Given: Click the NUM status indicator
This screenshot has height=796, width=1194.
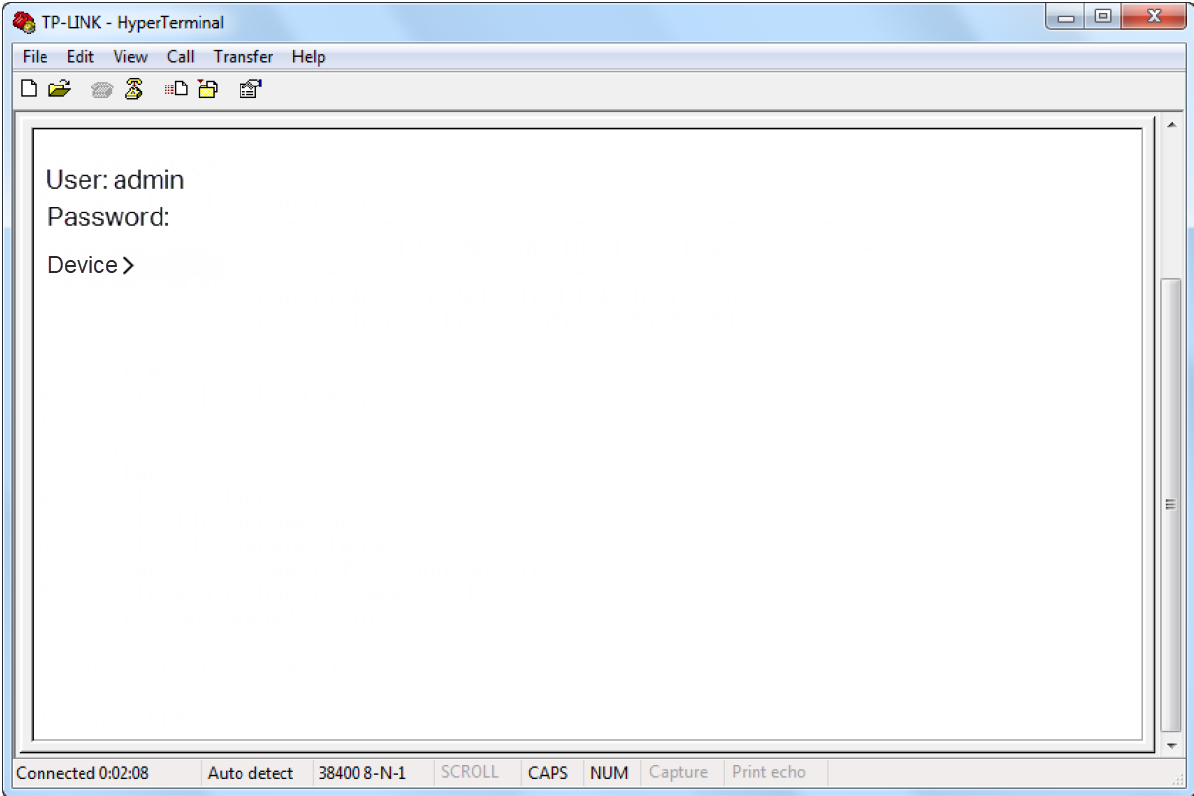Looking at the screenshot, I should [x=609, y=773].
